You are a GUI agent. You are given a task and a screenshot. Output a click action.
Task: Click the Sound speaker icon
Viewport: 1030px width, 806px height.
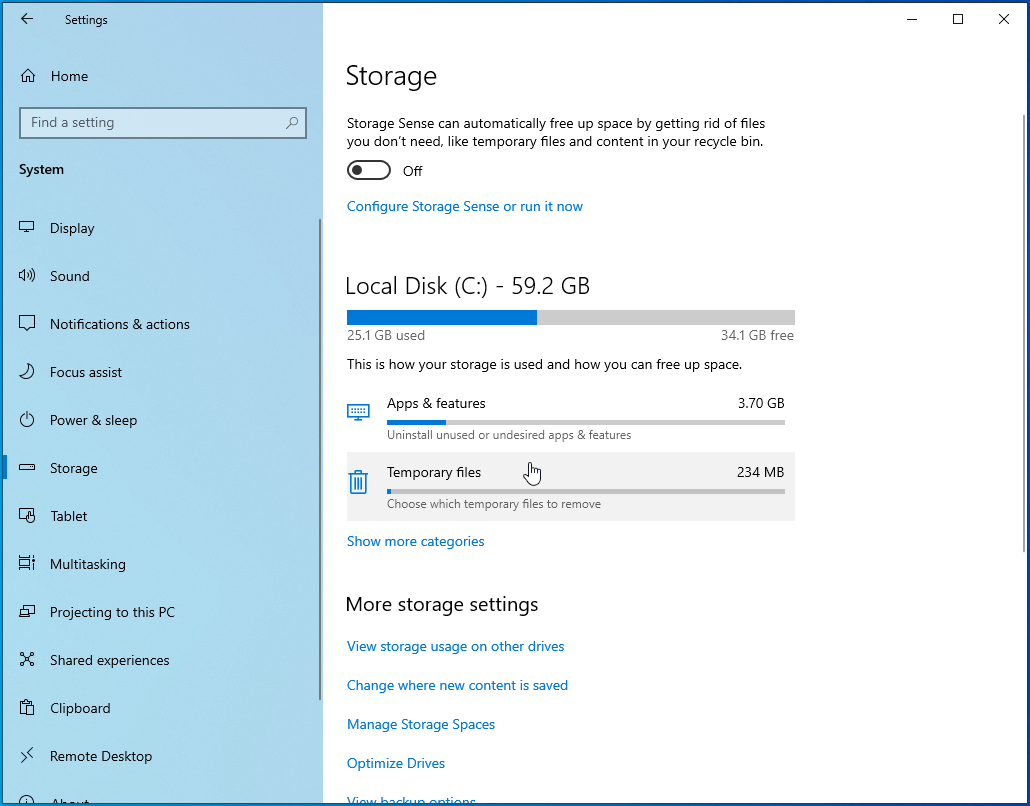click(28, 276)
